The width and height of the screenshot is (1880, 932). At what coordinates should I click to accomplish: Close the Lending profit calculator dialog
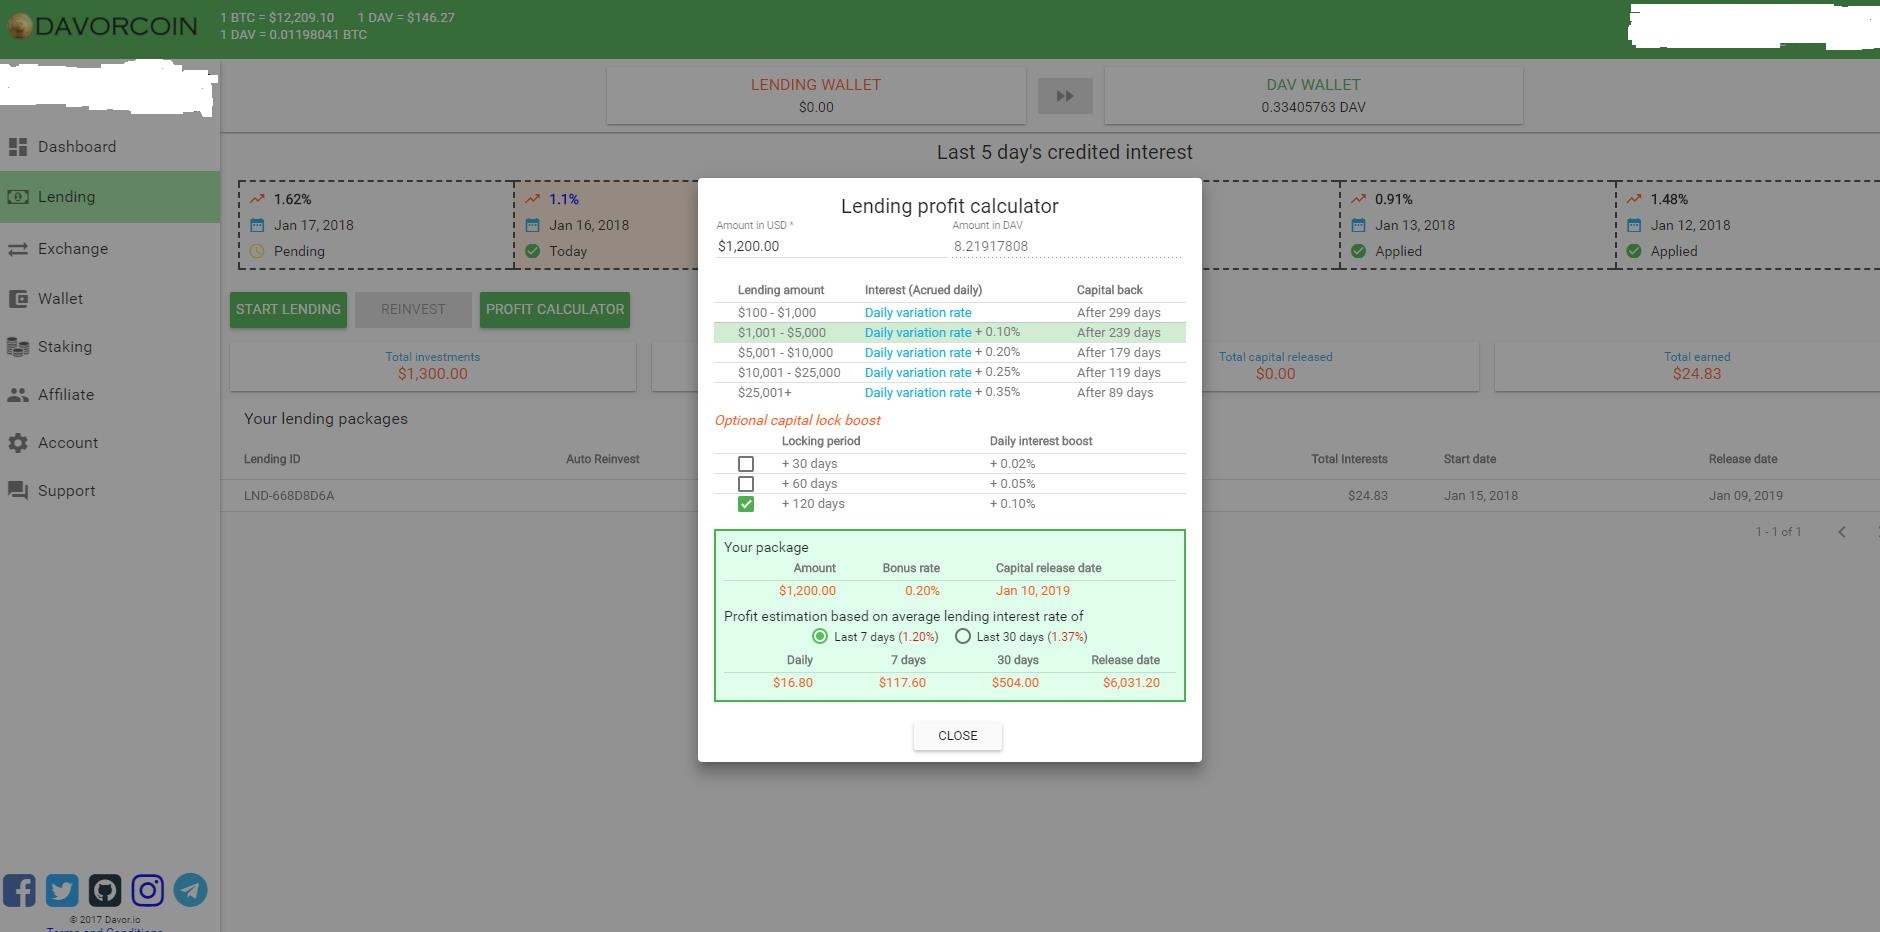tap(958, 736)
